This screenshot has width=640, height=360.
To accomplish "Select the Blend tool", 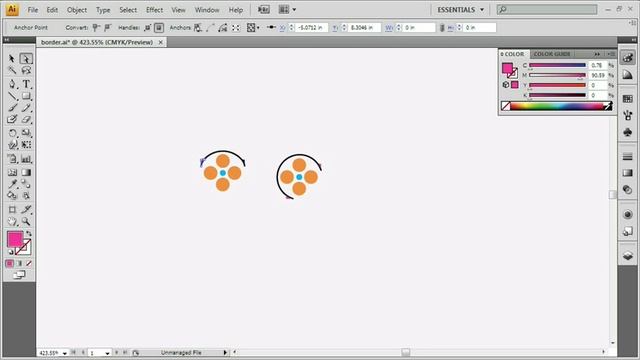I will click(26, 184).
